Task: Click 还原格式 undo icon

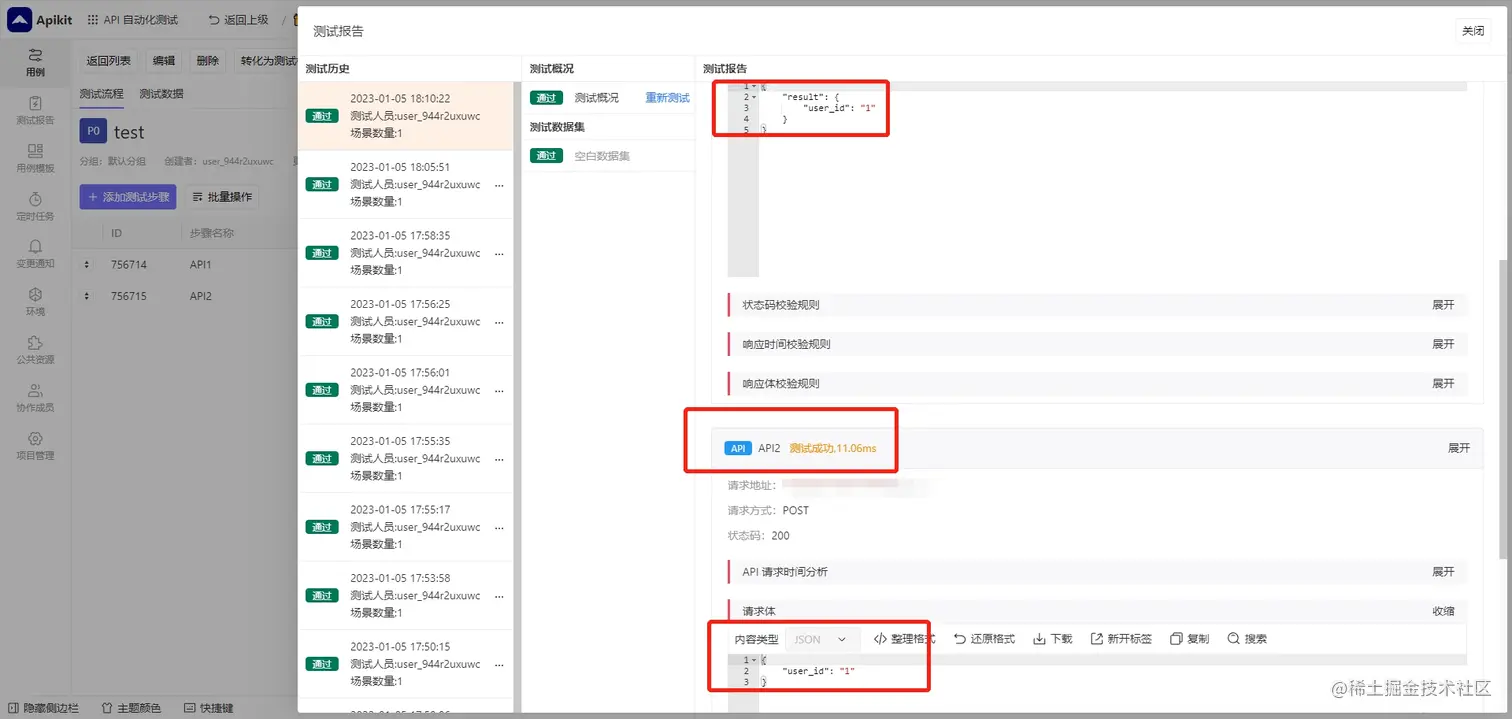Action: coord(960,639)
